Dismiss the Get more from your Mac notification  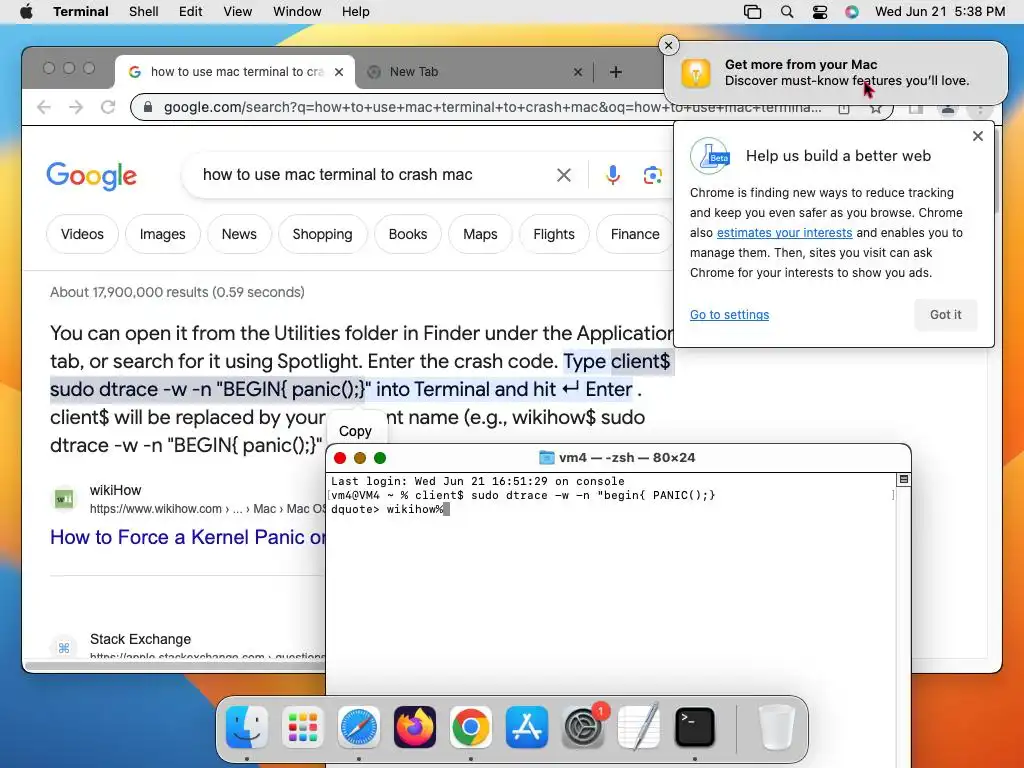click(x=668, y=45)
